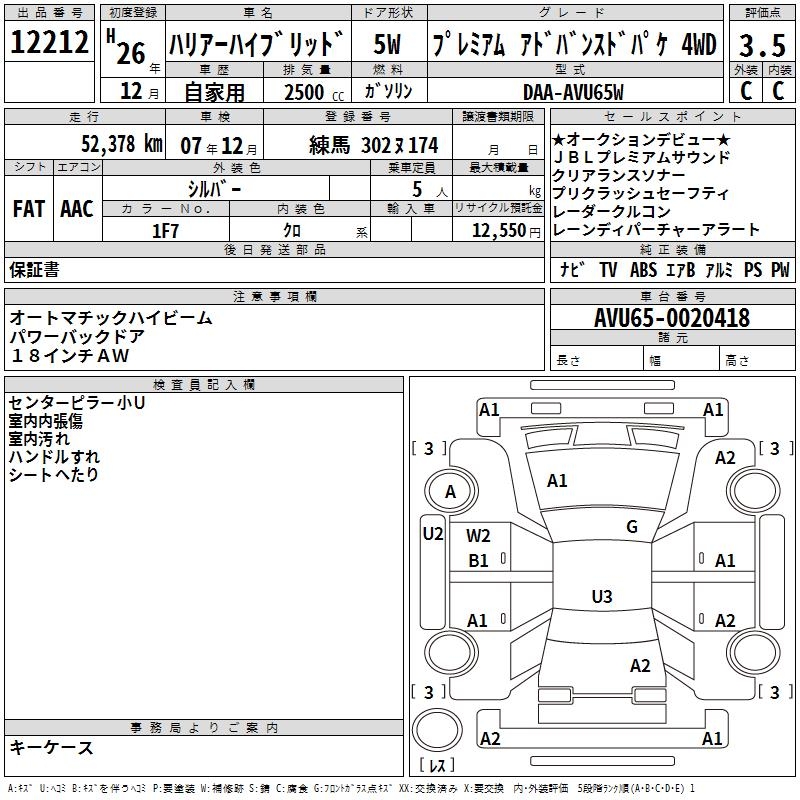800x800 pixels.
Task: Select vehicle history value 自家用
Action: coord(214,92)
